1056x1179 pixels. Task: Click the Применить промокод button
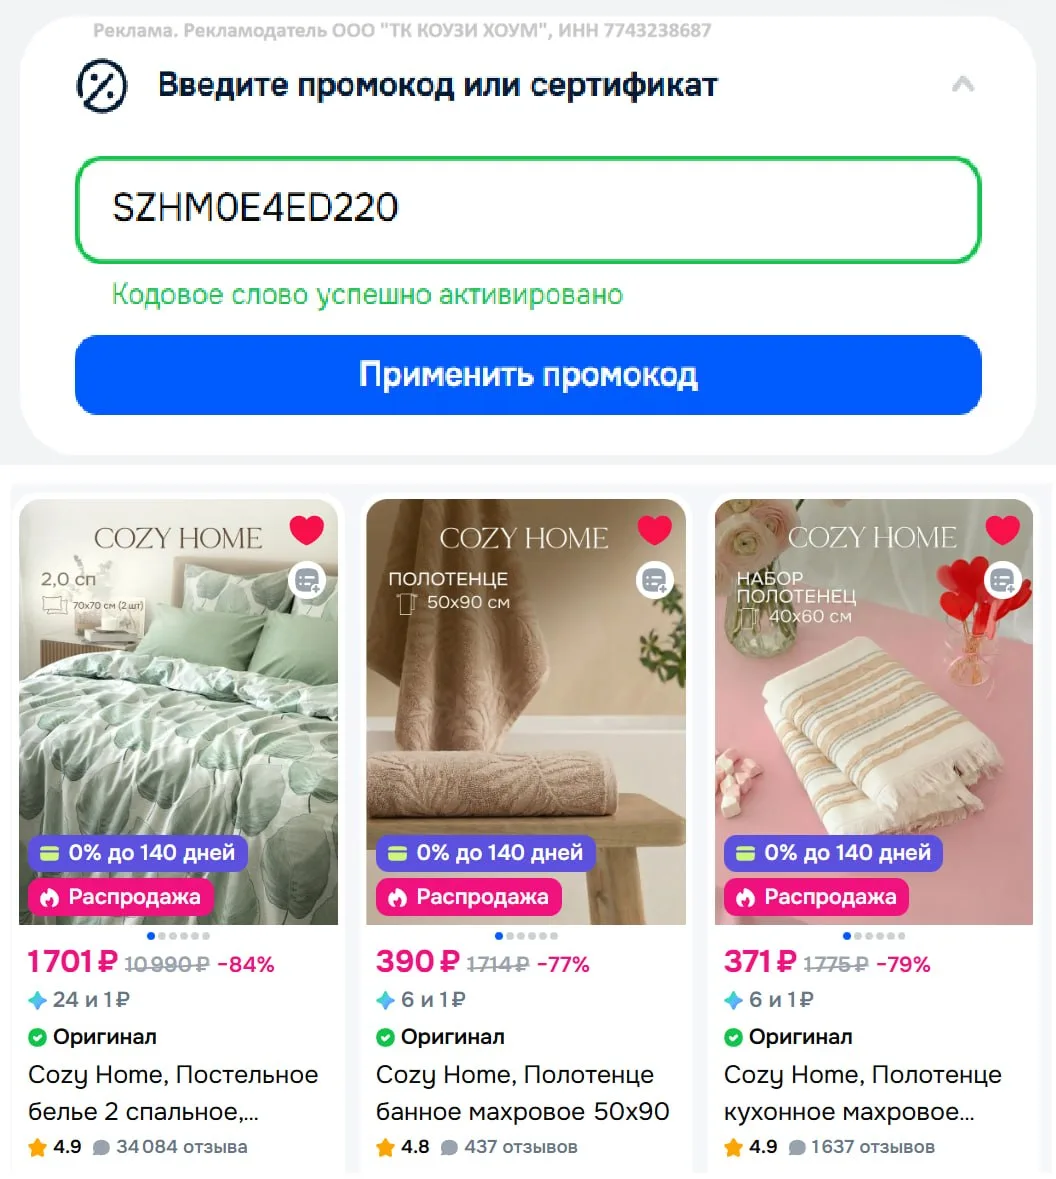click(x=528, y=374)
